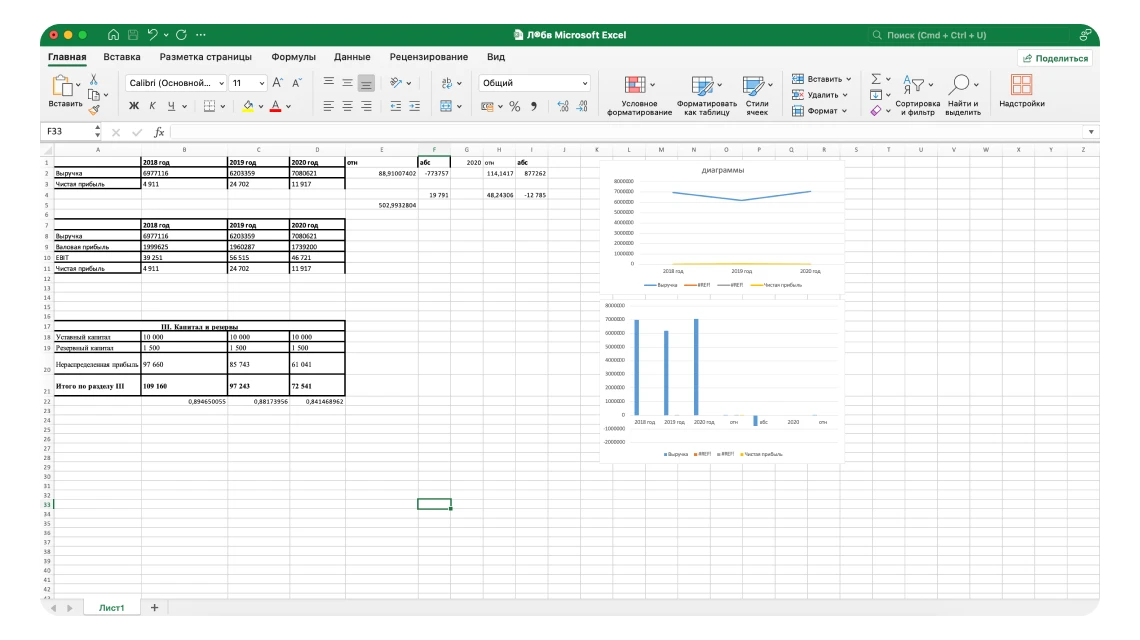Click the red font color swatch
The width and height of the screenshot is (1140, 640).
click(275, 106)
